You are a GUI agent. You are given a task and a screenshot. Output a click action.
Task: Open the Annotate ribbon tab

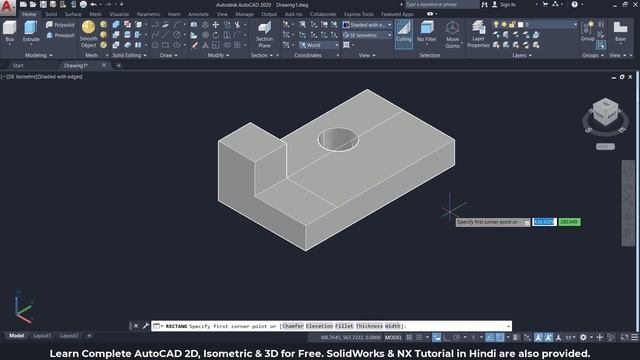(198, 14)
